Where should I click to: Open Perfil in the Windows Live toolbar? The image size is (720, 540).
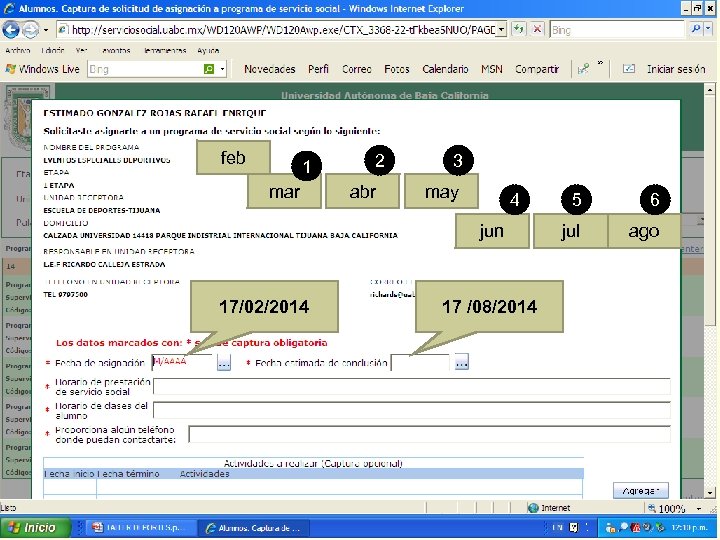point(318,69)
